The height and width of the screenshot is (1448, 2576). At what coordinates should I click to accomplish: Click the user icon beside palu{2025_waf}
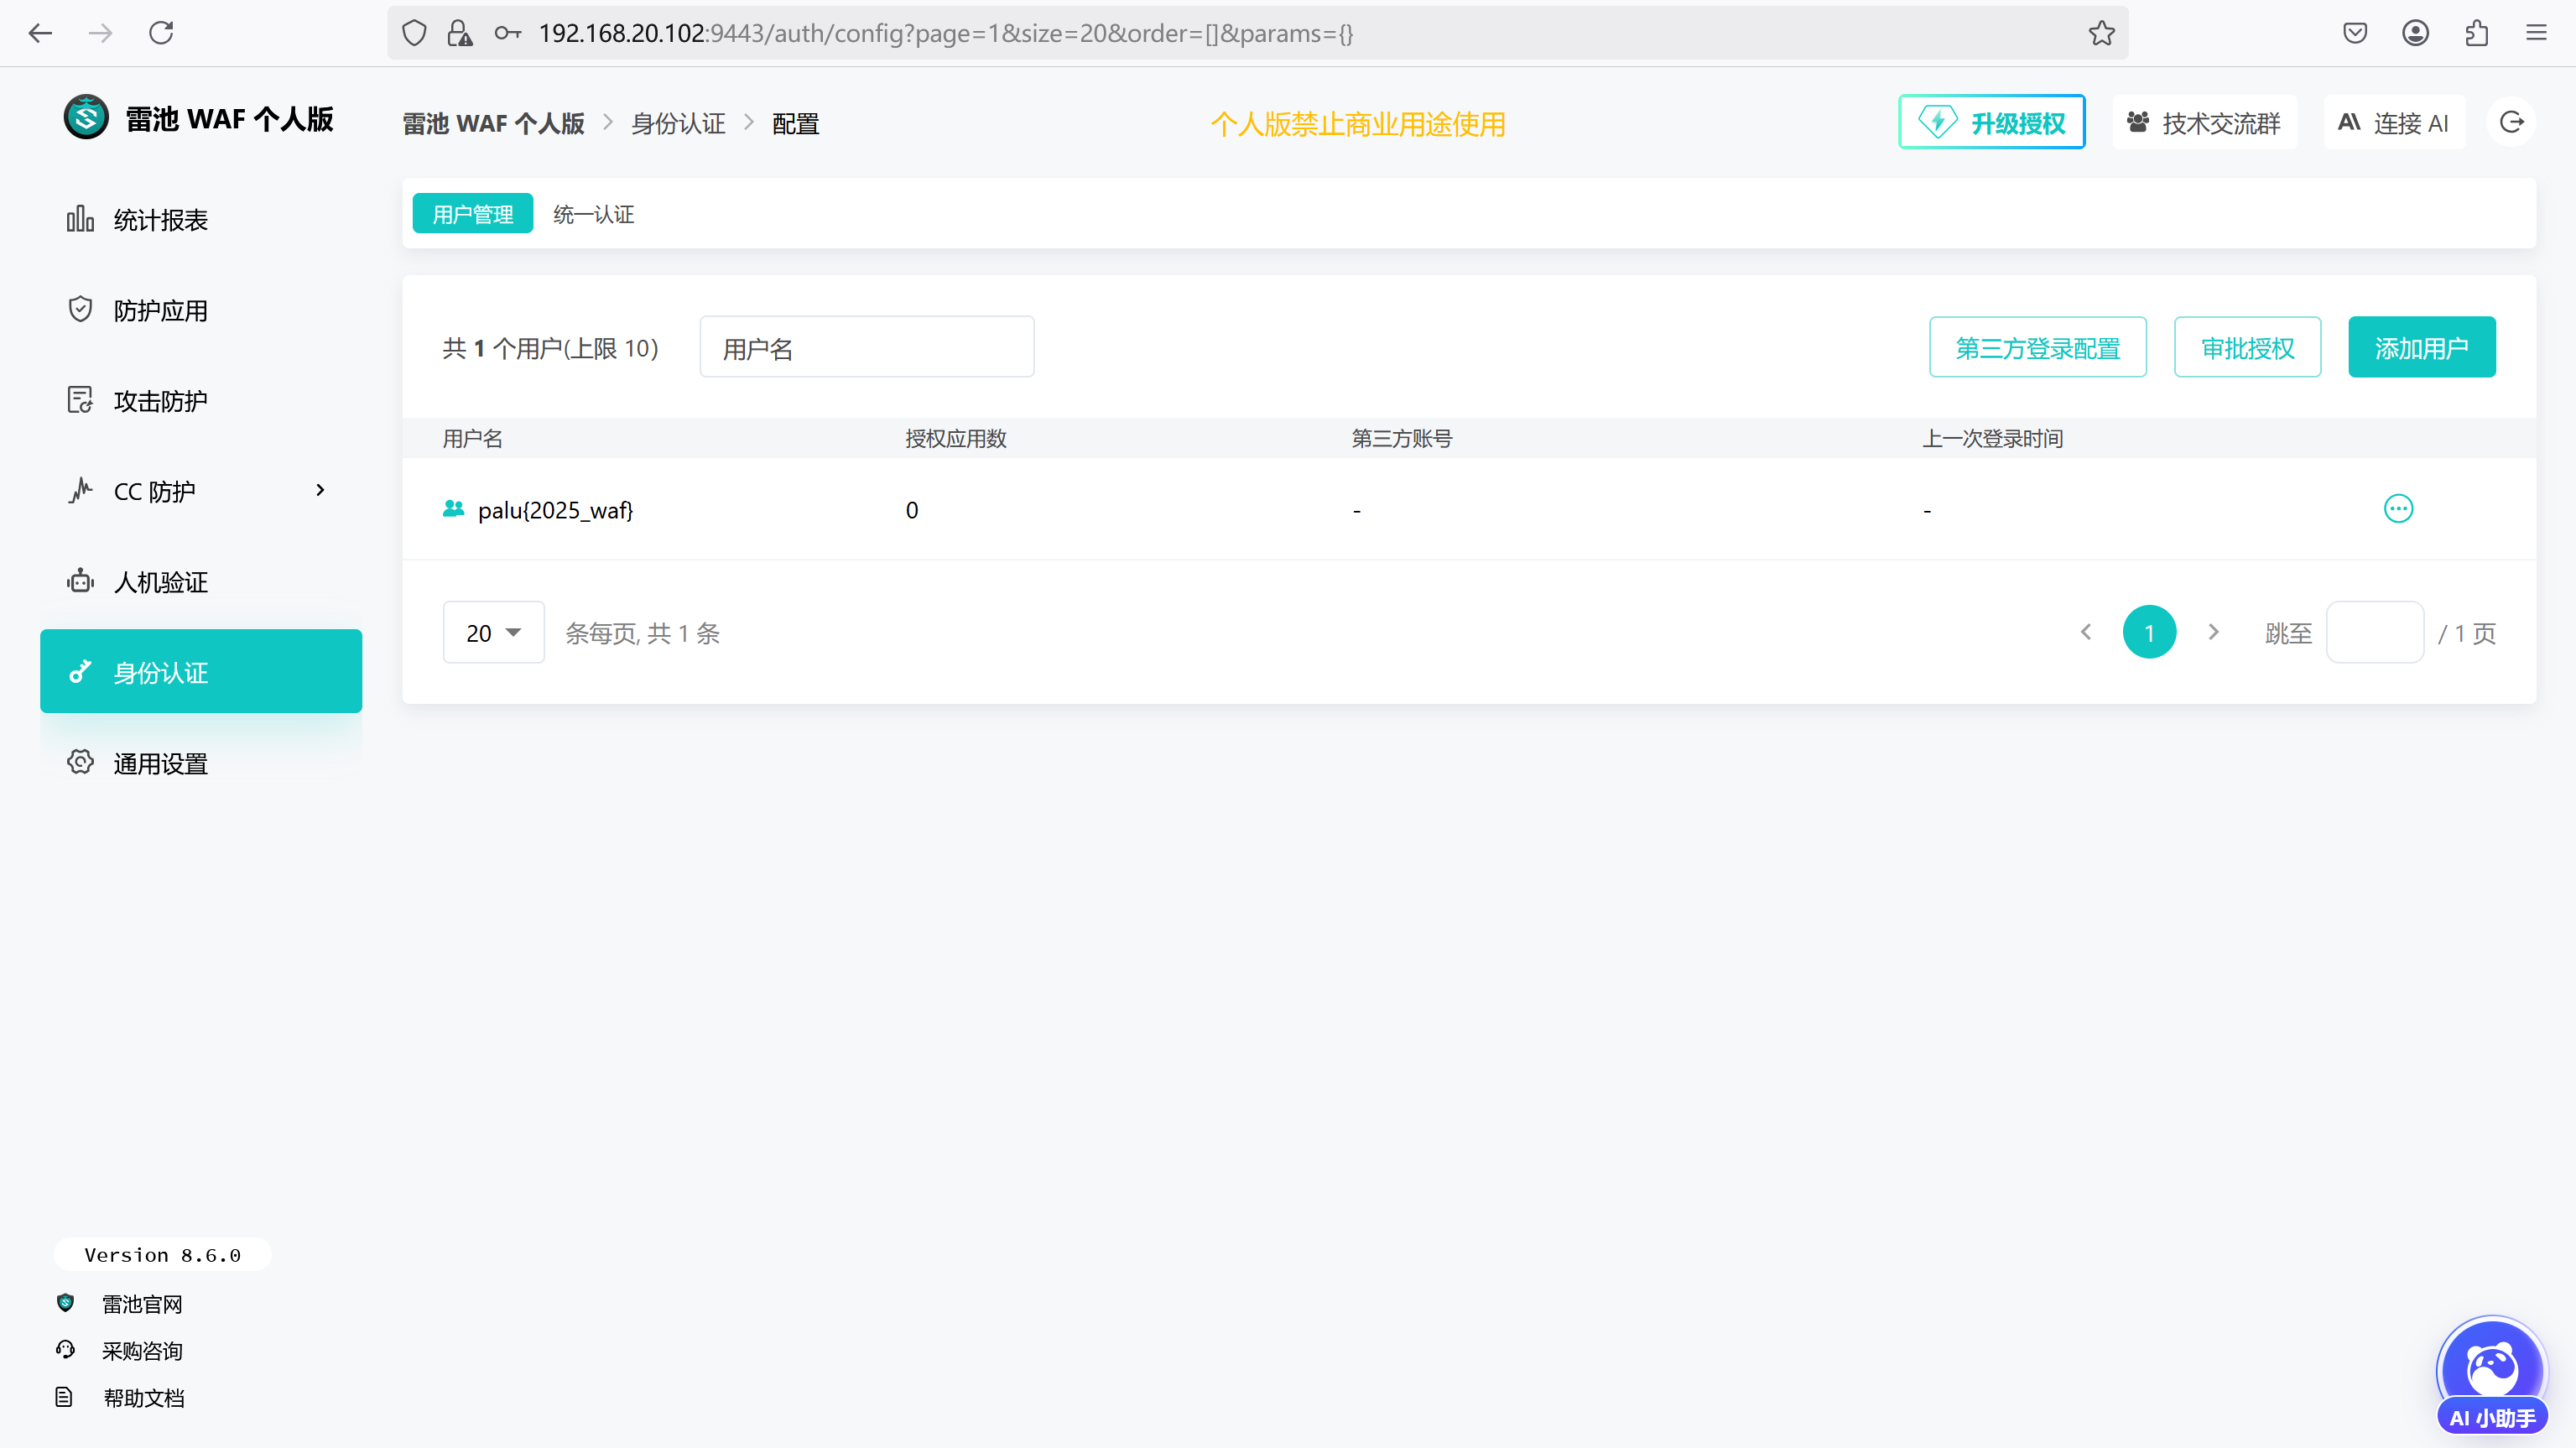(x=453, y=509)
